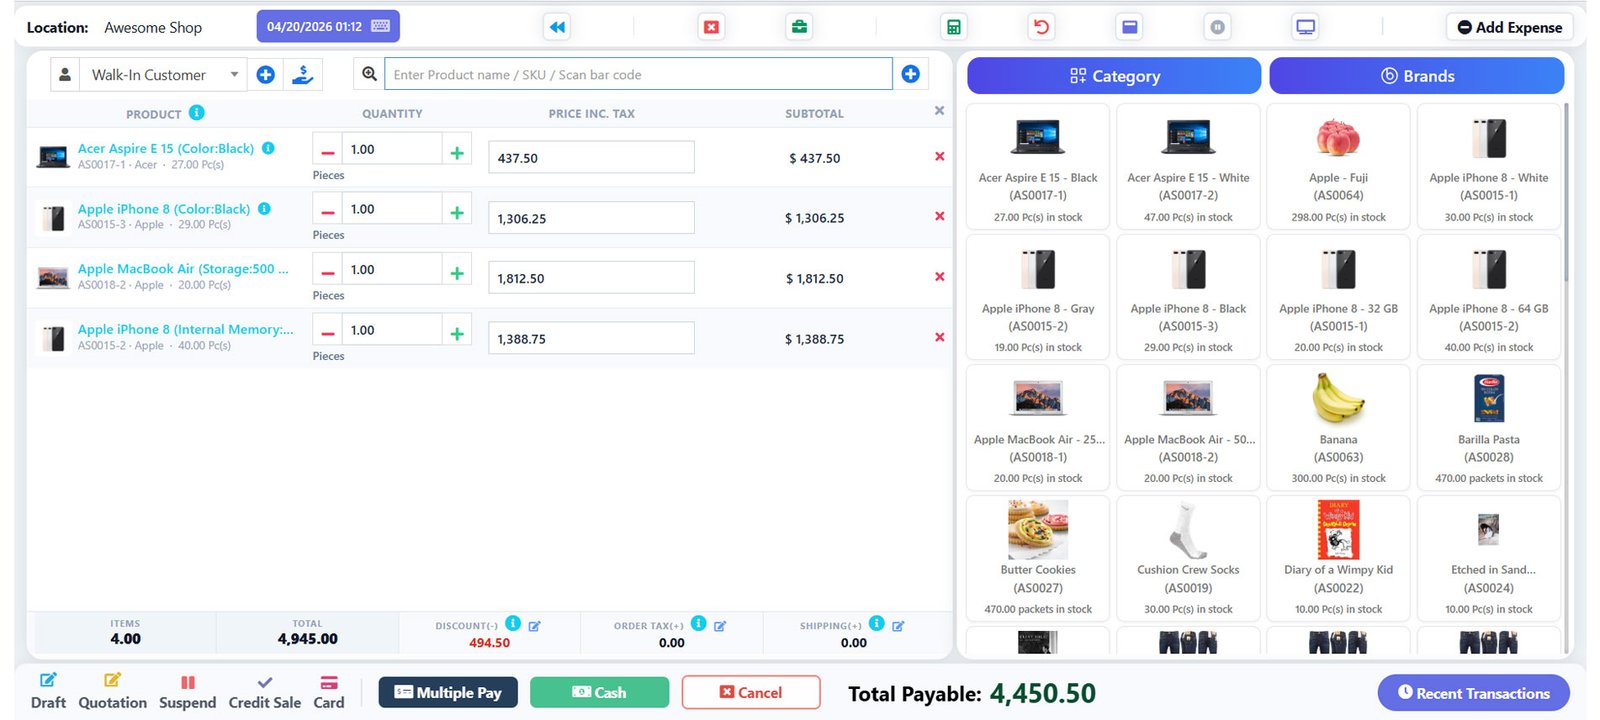Decrease quantity of Acer Aspire E 15

tap(327, 153)
